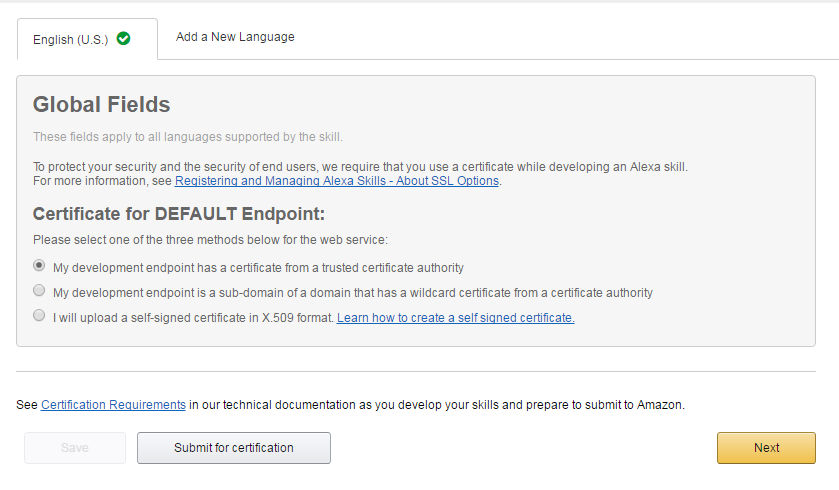
Task: Click the Certificate for DEFAULT Endpoint heading
Action: coord(179,214)
